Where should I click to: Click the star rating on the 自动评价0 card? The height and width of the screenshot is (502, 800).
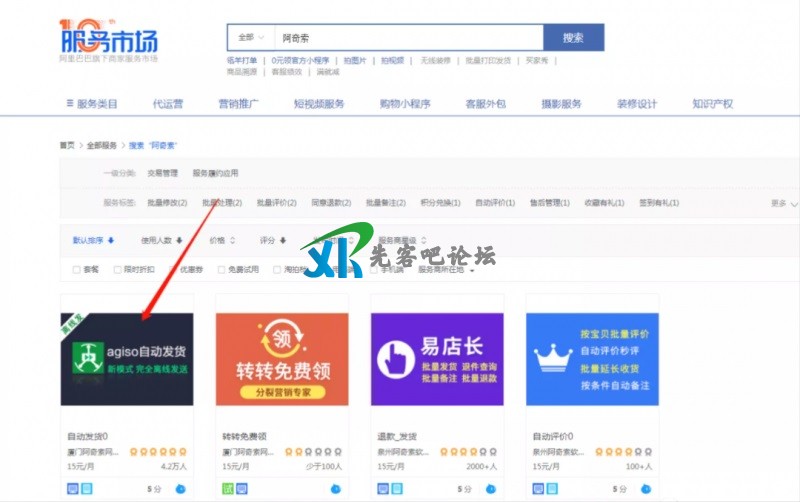623,452
